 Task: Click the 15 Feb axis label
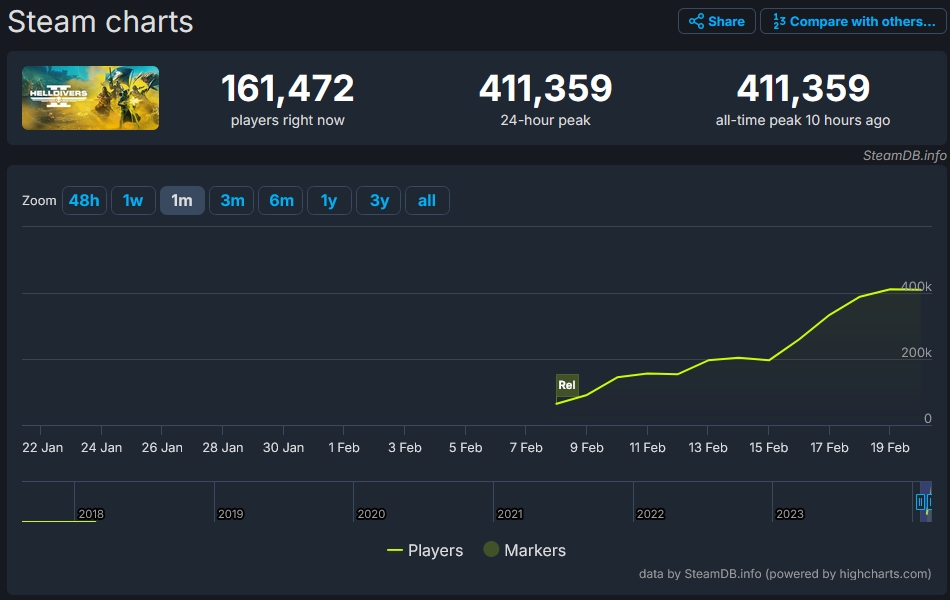tap(768, 447)
